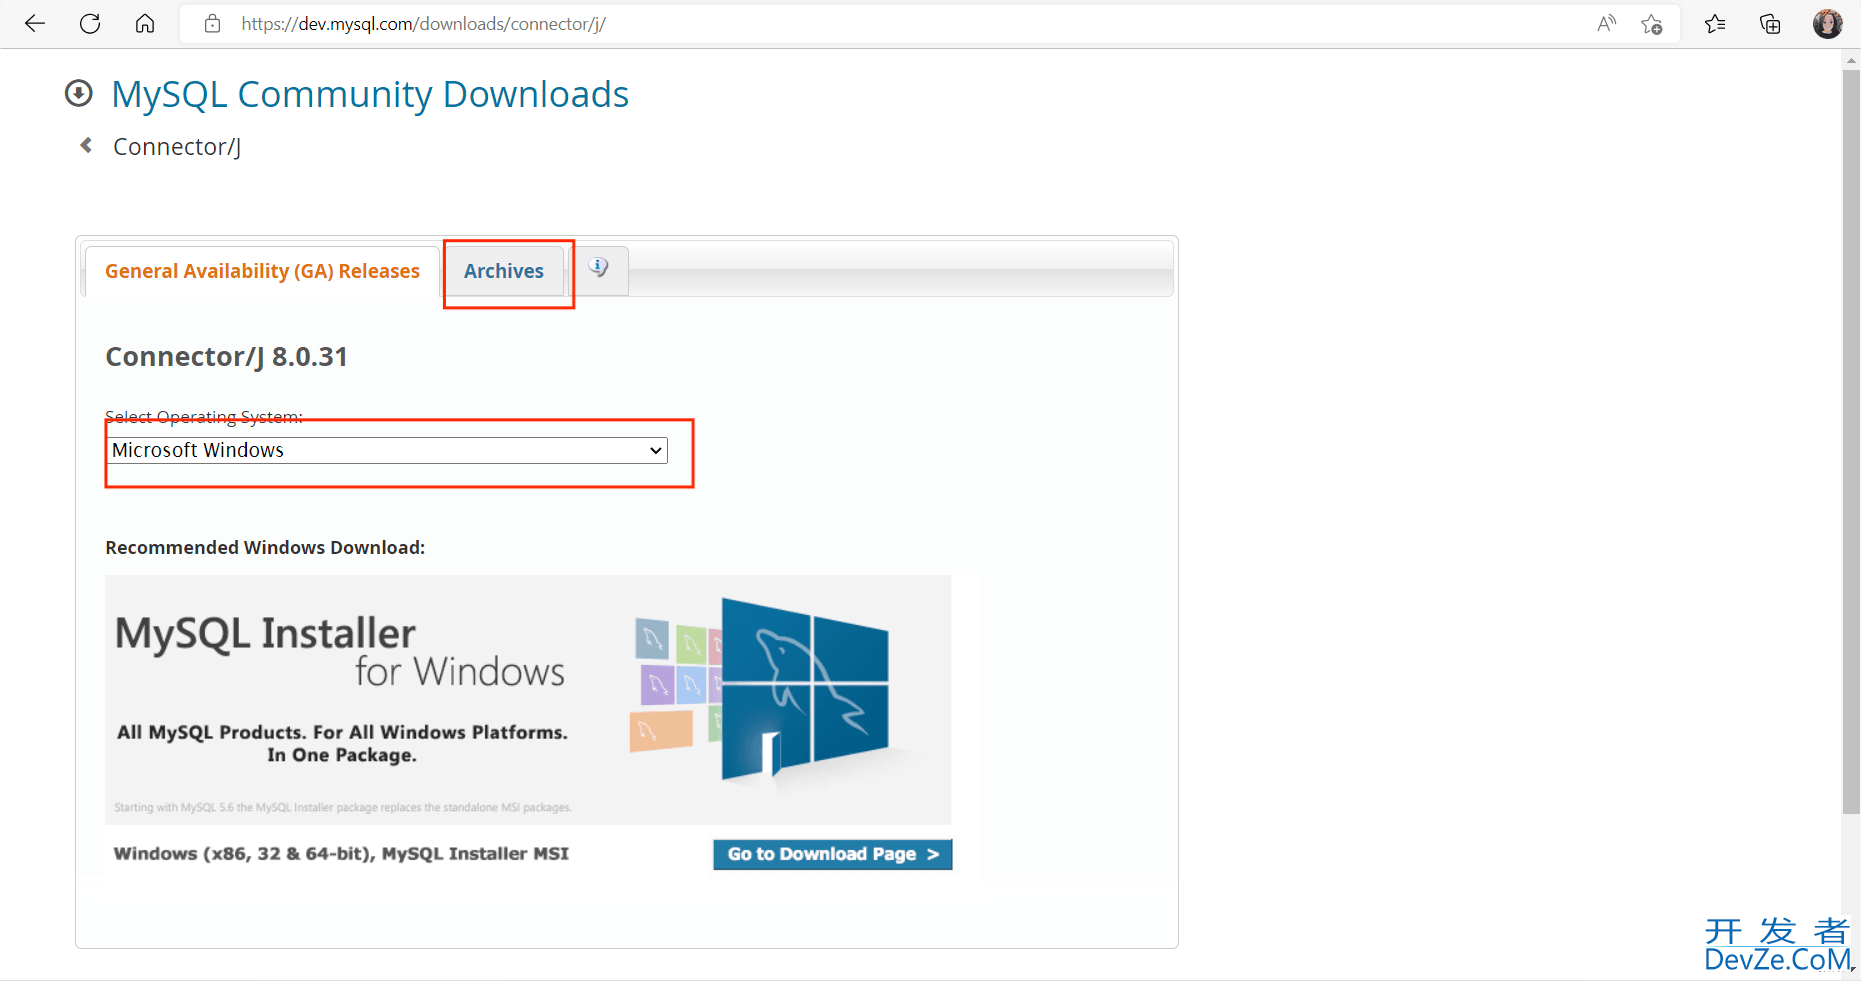Image resolution: width=1861 pixels, height=981 pixels.
Task: Reload the page with the refresh icon
Action: click(90, 24)
